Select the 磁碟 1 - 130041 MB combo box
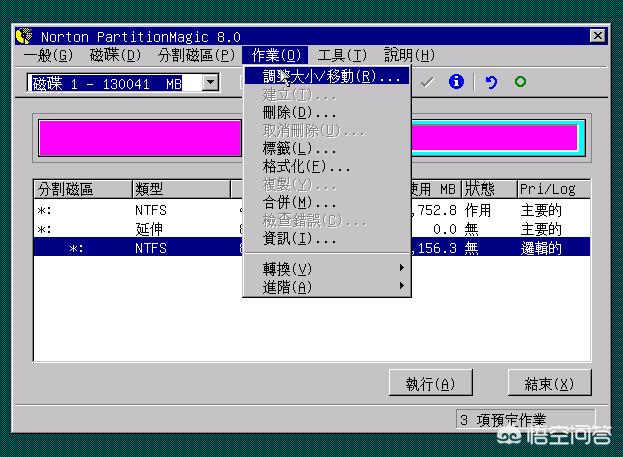Image resolution: width=623 pixels, height=457 pixels. 123,83
